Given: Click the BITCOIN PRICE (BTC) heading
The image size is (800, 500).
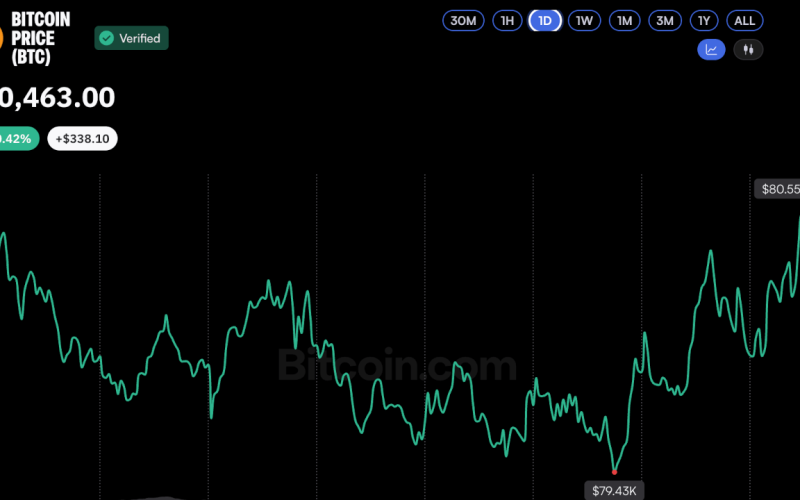Looking at the screenshot, I should click(40, 38).
